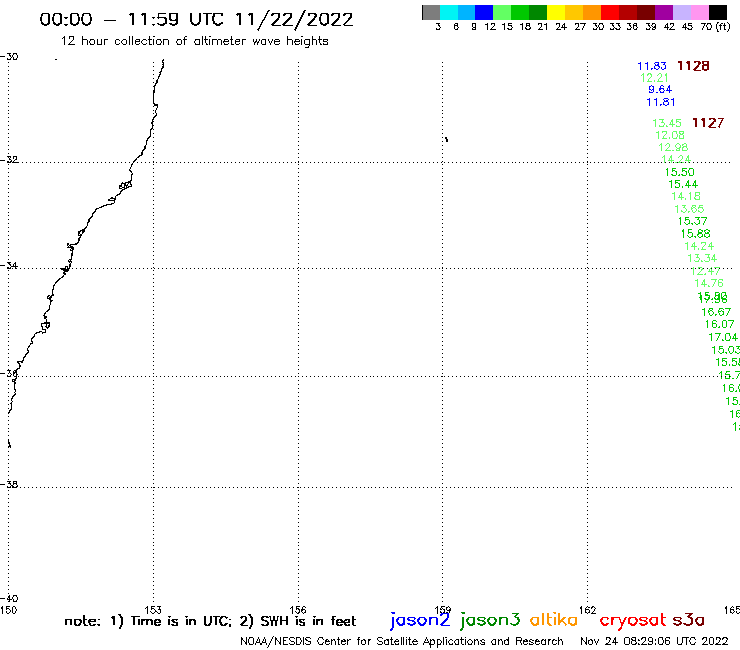Click the NOAA/NESDIS Center credit line
This screenshot has width=740, height=650.
click(402, 641)
